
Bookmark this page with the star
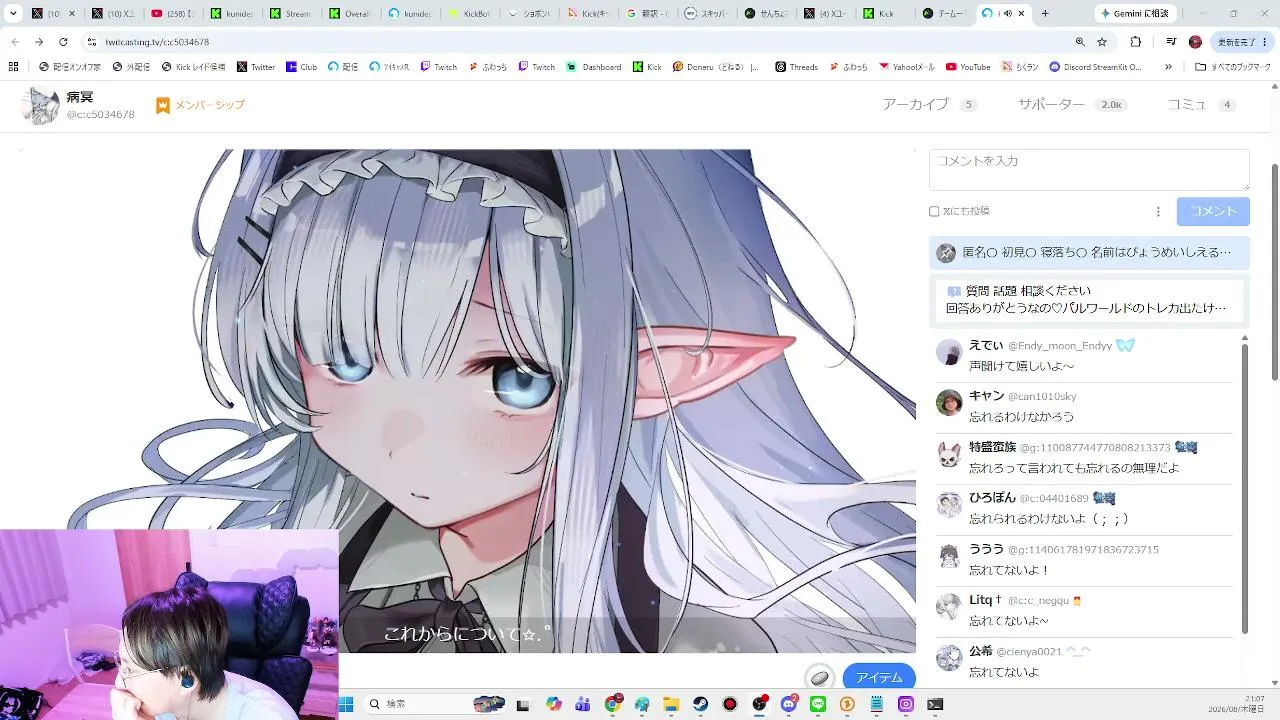pos(1102,42)
